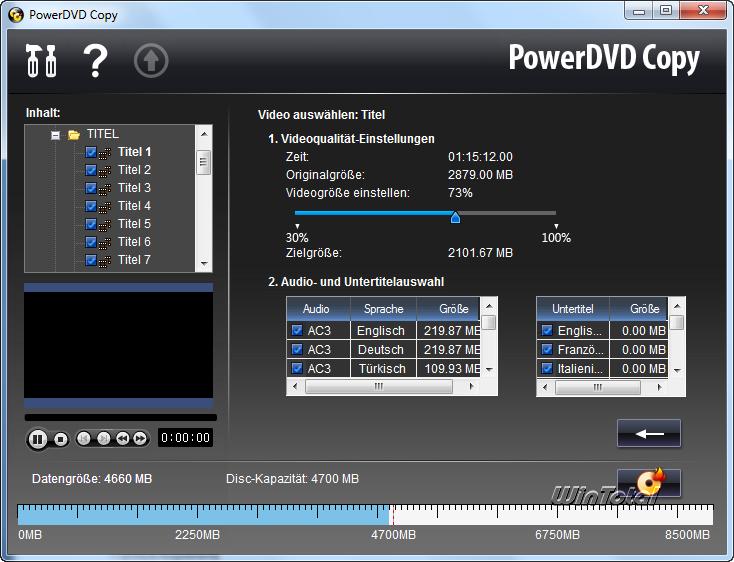This screenshot has width=734, height=562.
Task: Click the TITEL folder icon
Action: coord(74,135)
